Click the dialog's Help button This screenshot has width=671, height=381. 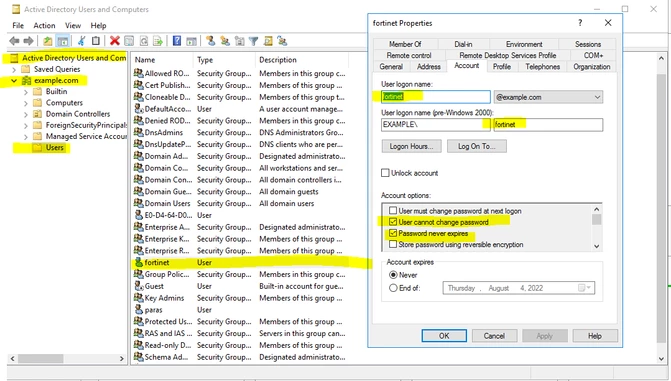coord(595,336)
